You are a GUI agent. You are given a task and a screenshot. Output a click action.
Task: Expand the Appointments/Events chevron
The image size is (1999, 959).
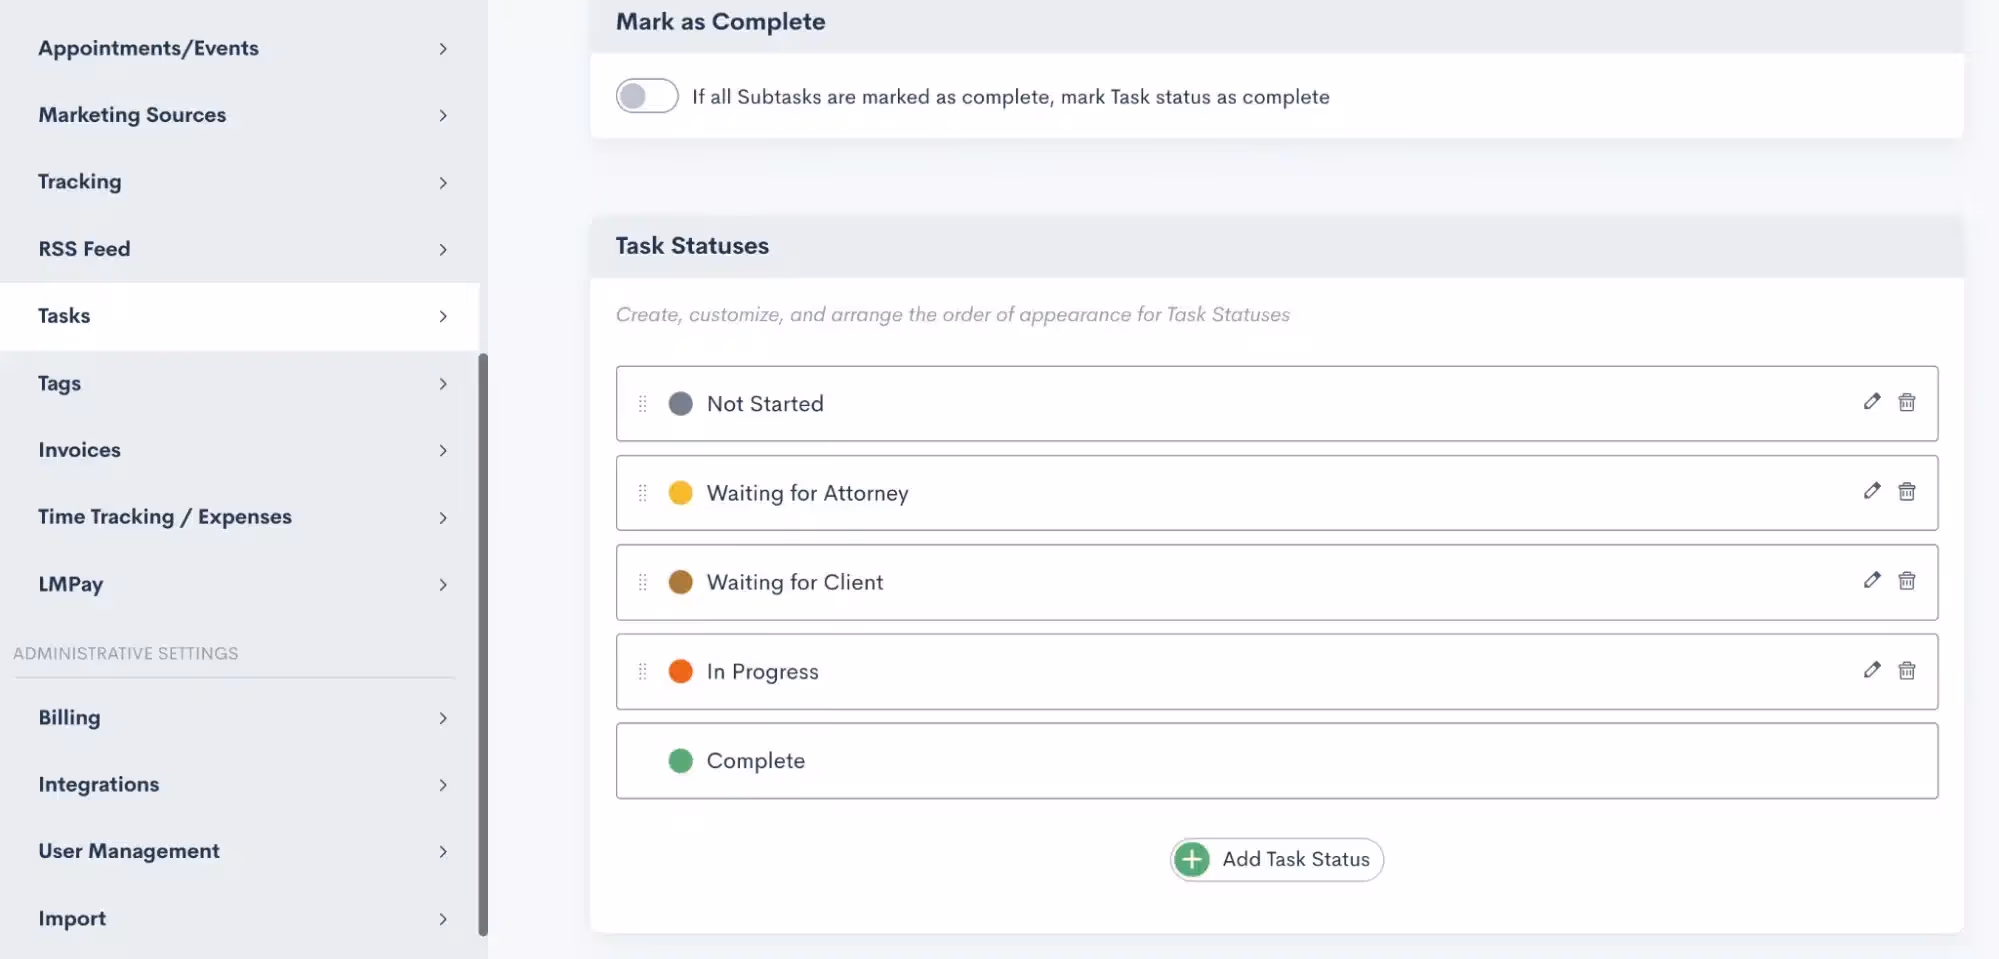443,49
